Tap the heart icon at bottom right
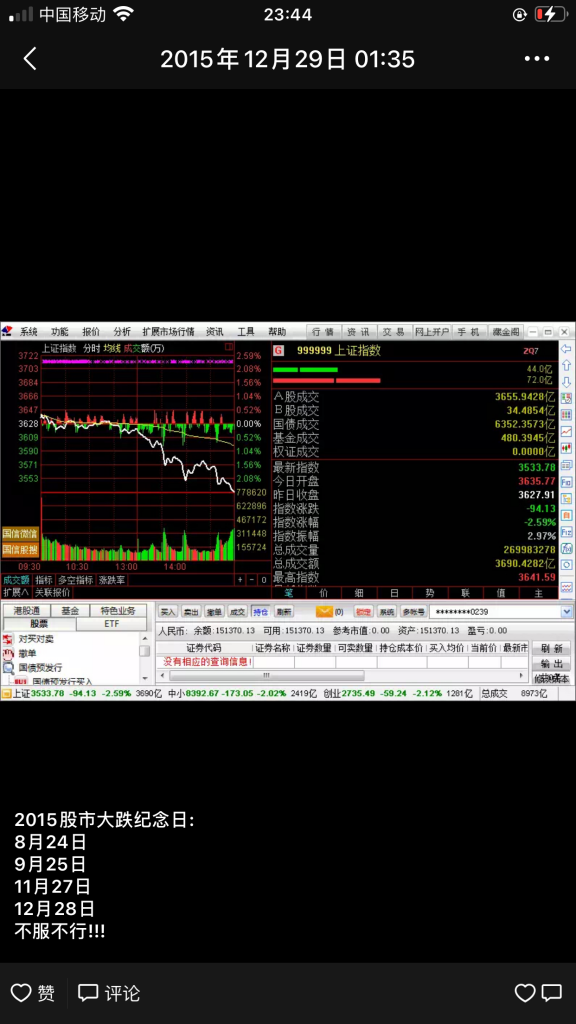 click(x=524, y=993)
